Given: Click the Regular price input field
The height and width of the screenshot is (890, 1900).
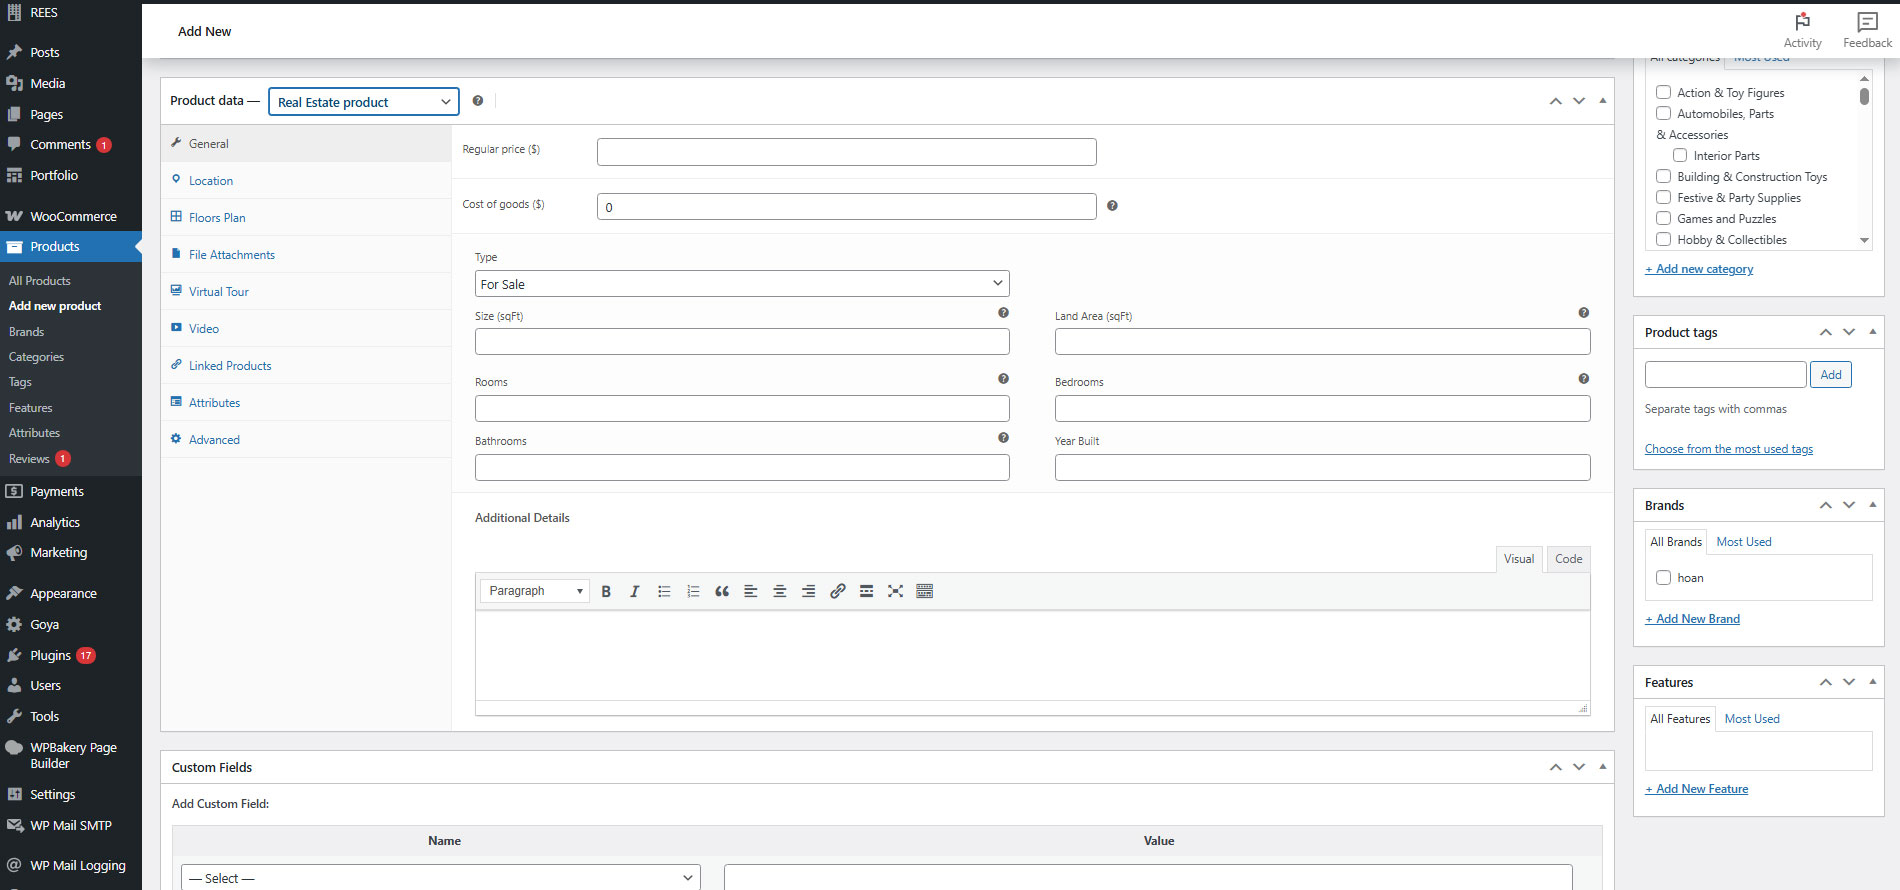Looking at the screenshot, I should 847,152.
